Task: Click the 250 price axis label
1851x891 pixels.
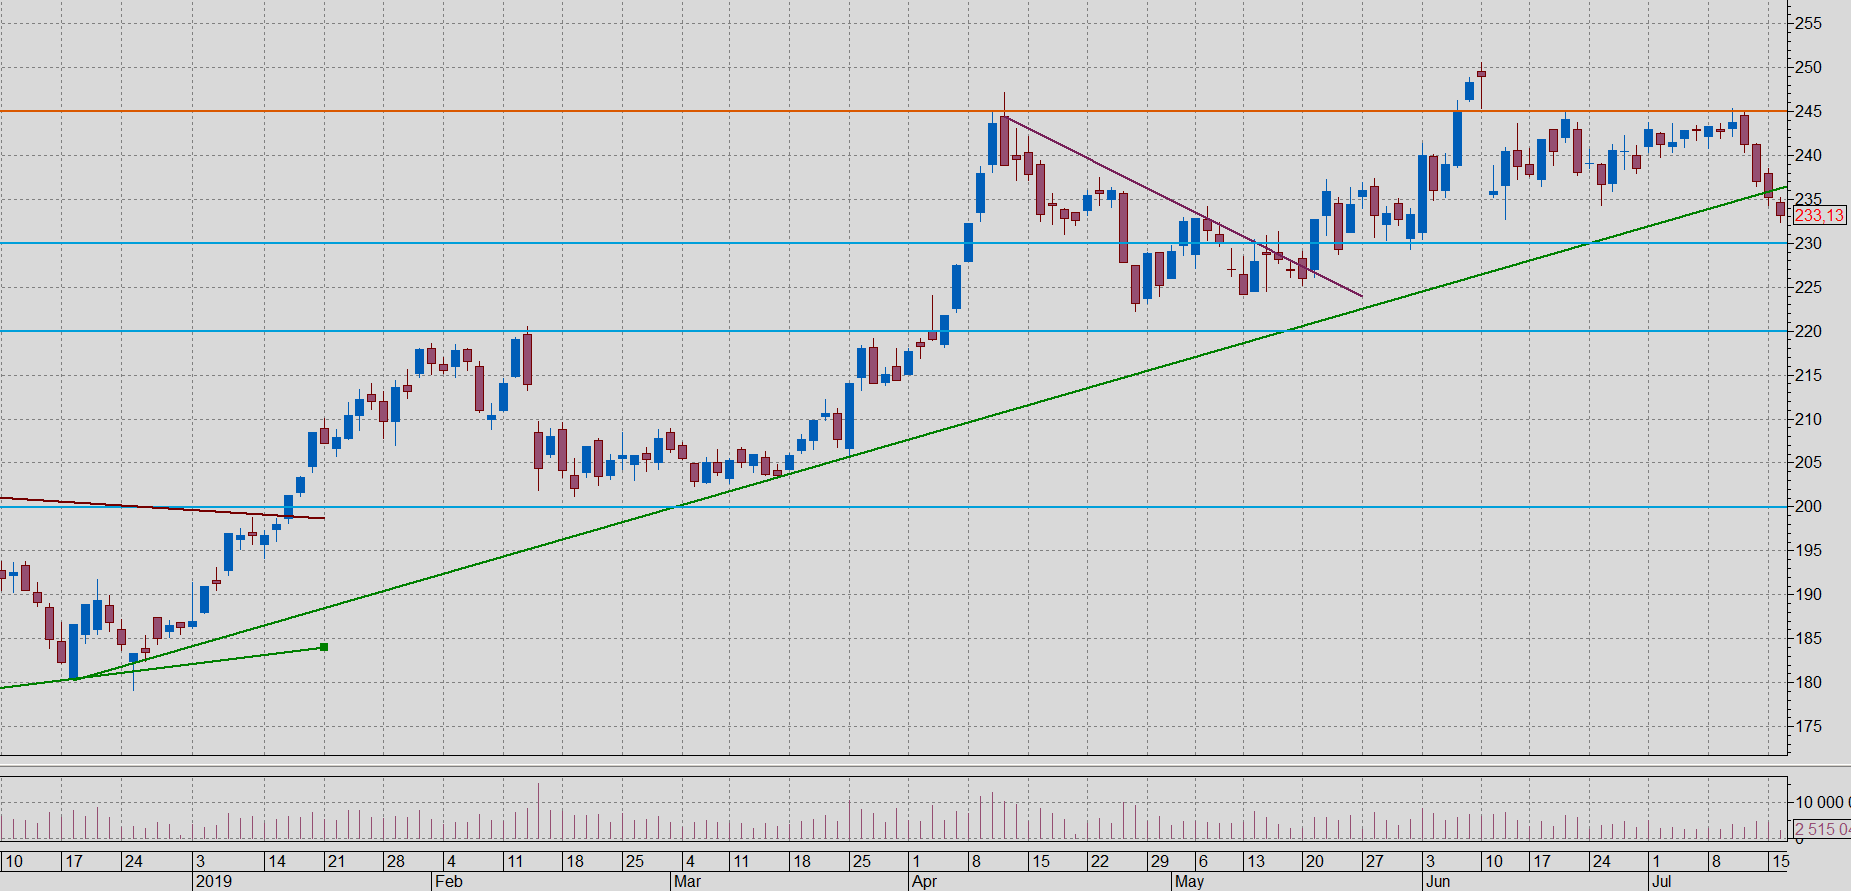Action: 1808,67
